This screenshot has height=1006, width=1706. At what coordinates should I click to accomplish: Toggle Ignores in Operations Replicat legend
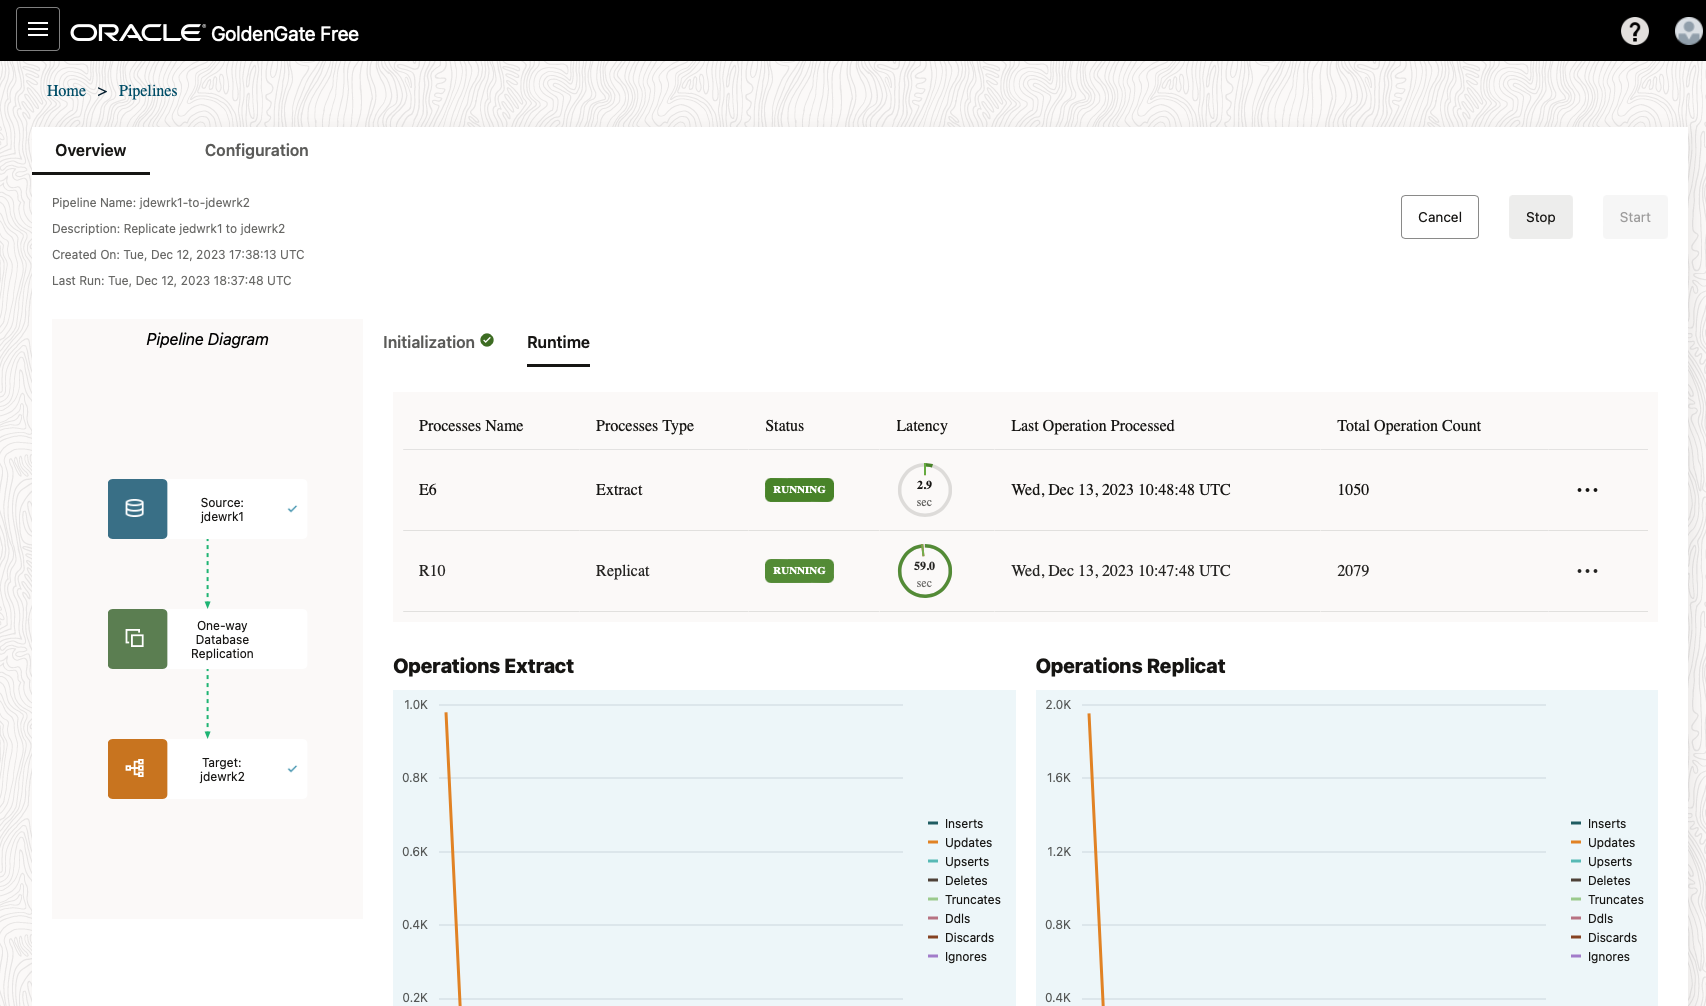[1601, 957]
